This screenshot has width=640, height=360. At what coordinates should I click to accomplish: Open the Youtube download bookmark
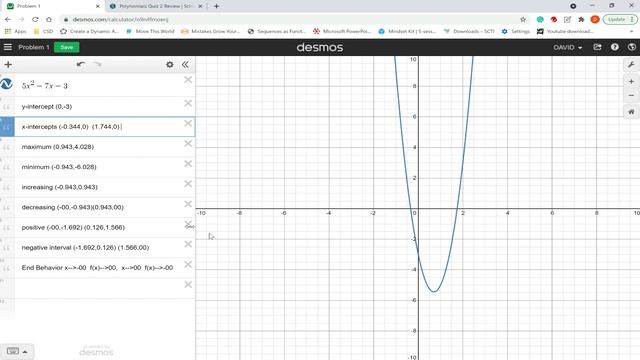coord(565,31)
